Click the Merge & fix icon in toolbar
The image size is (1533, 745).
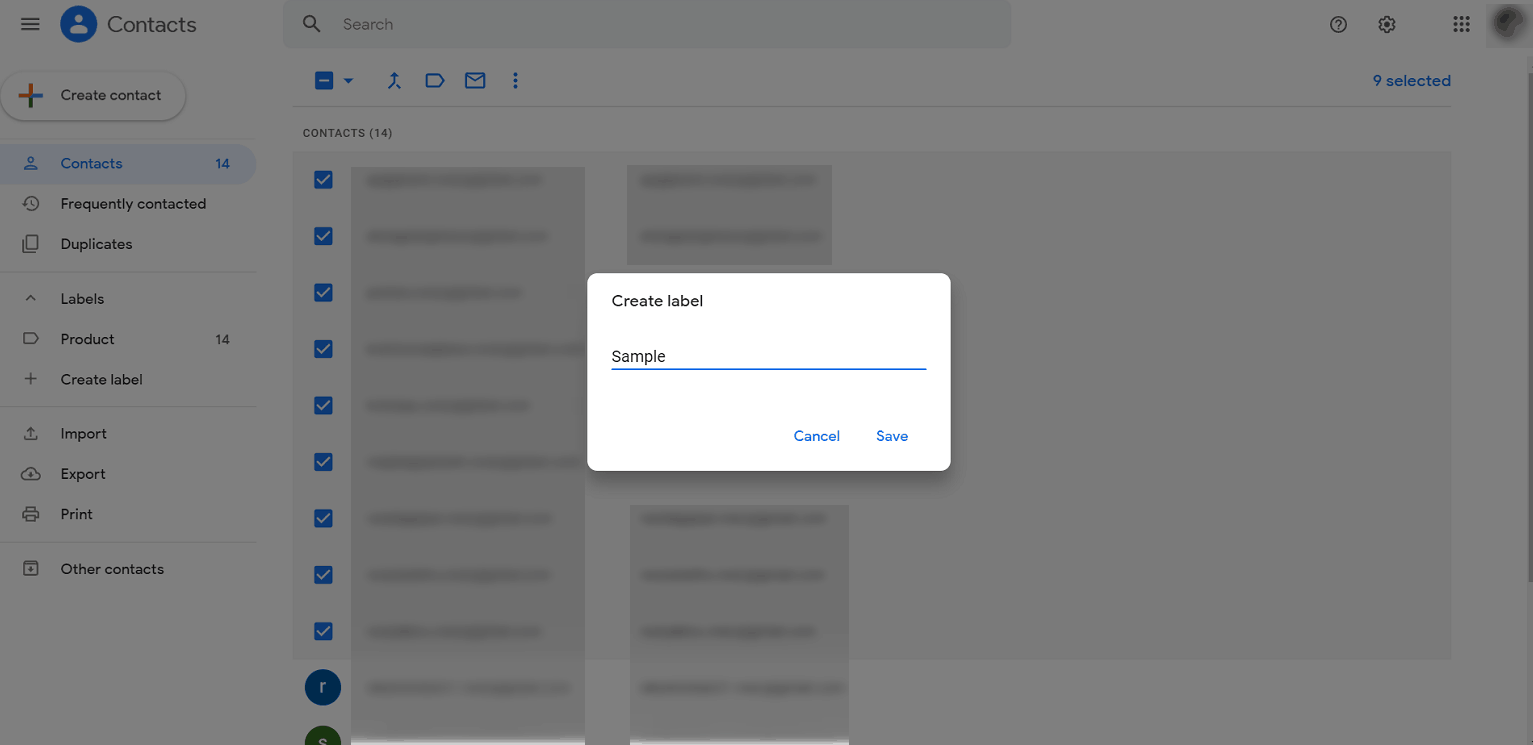click(394, 80)
